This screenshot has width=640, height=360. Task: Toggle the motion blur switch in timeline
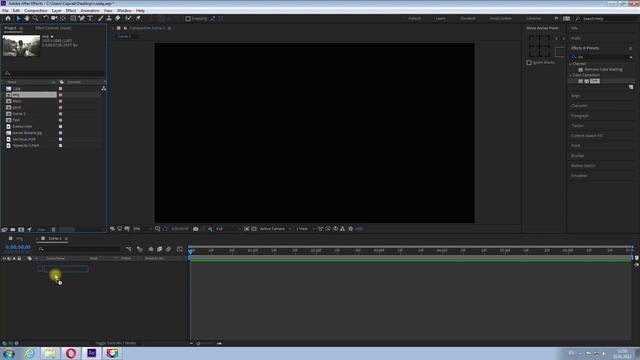click(x=168, y=249)
